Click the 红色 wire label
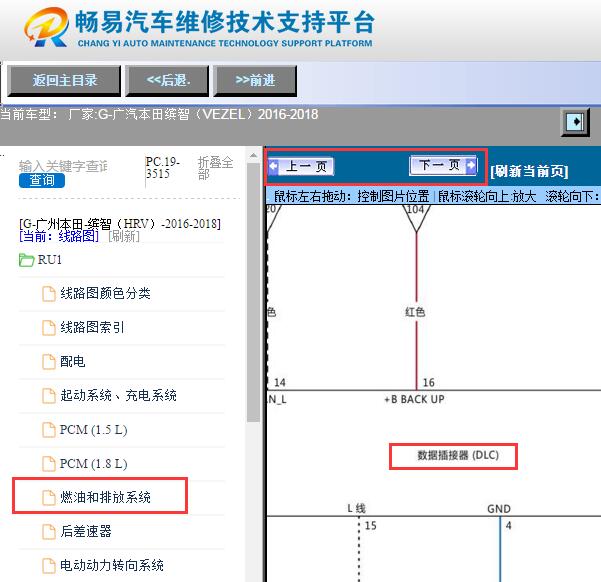The width and height of the screenshot is (601, 582). (415, 312)
